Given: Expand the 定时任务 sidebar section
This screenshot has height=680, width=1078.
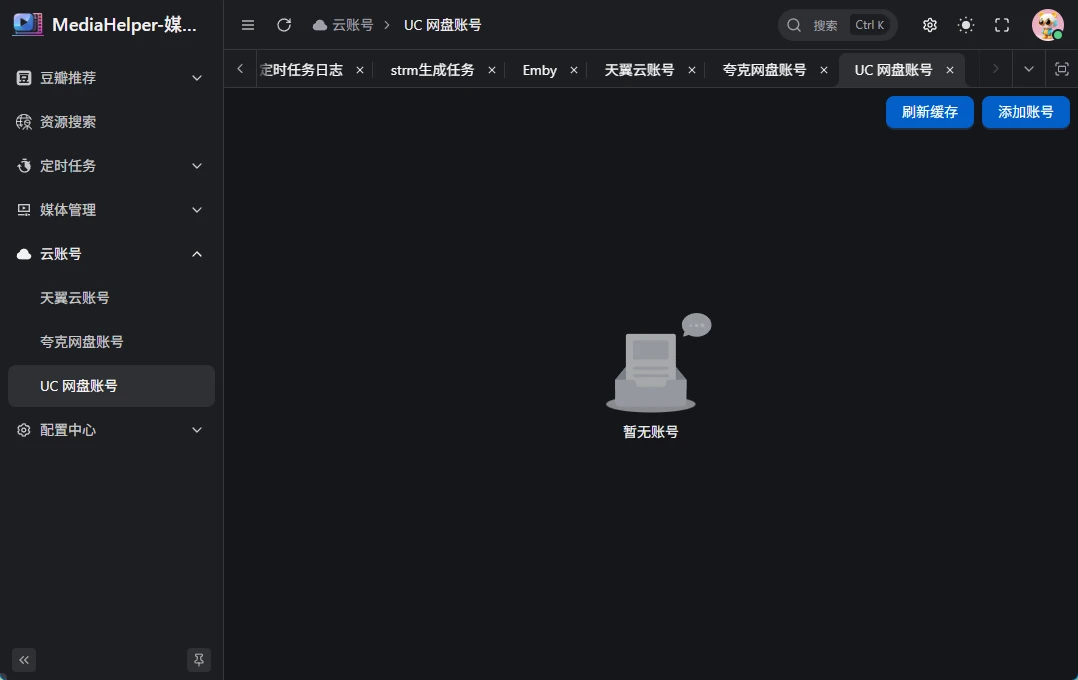Looking at the screenshot, I should point(111,166).
